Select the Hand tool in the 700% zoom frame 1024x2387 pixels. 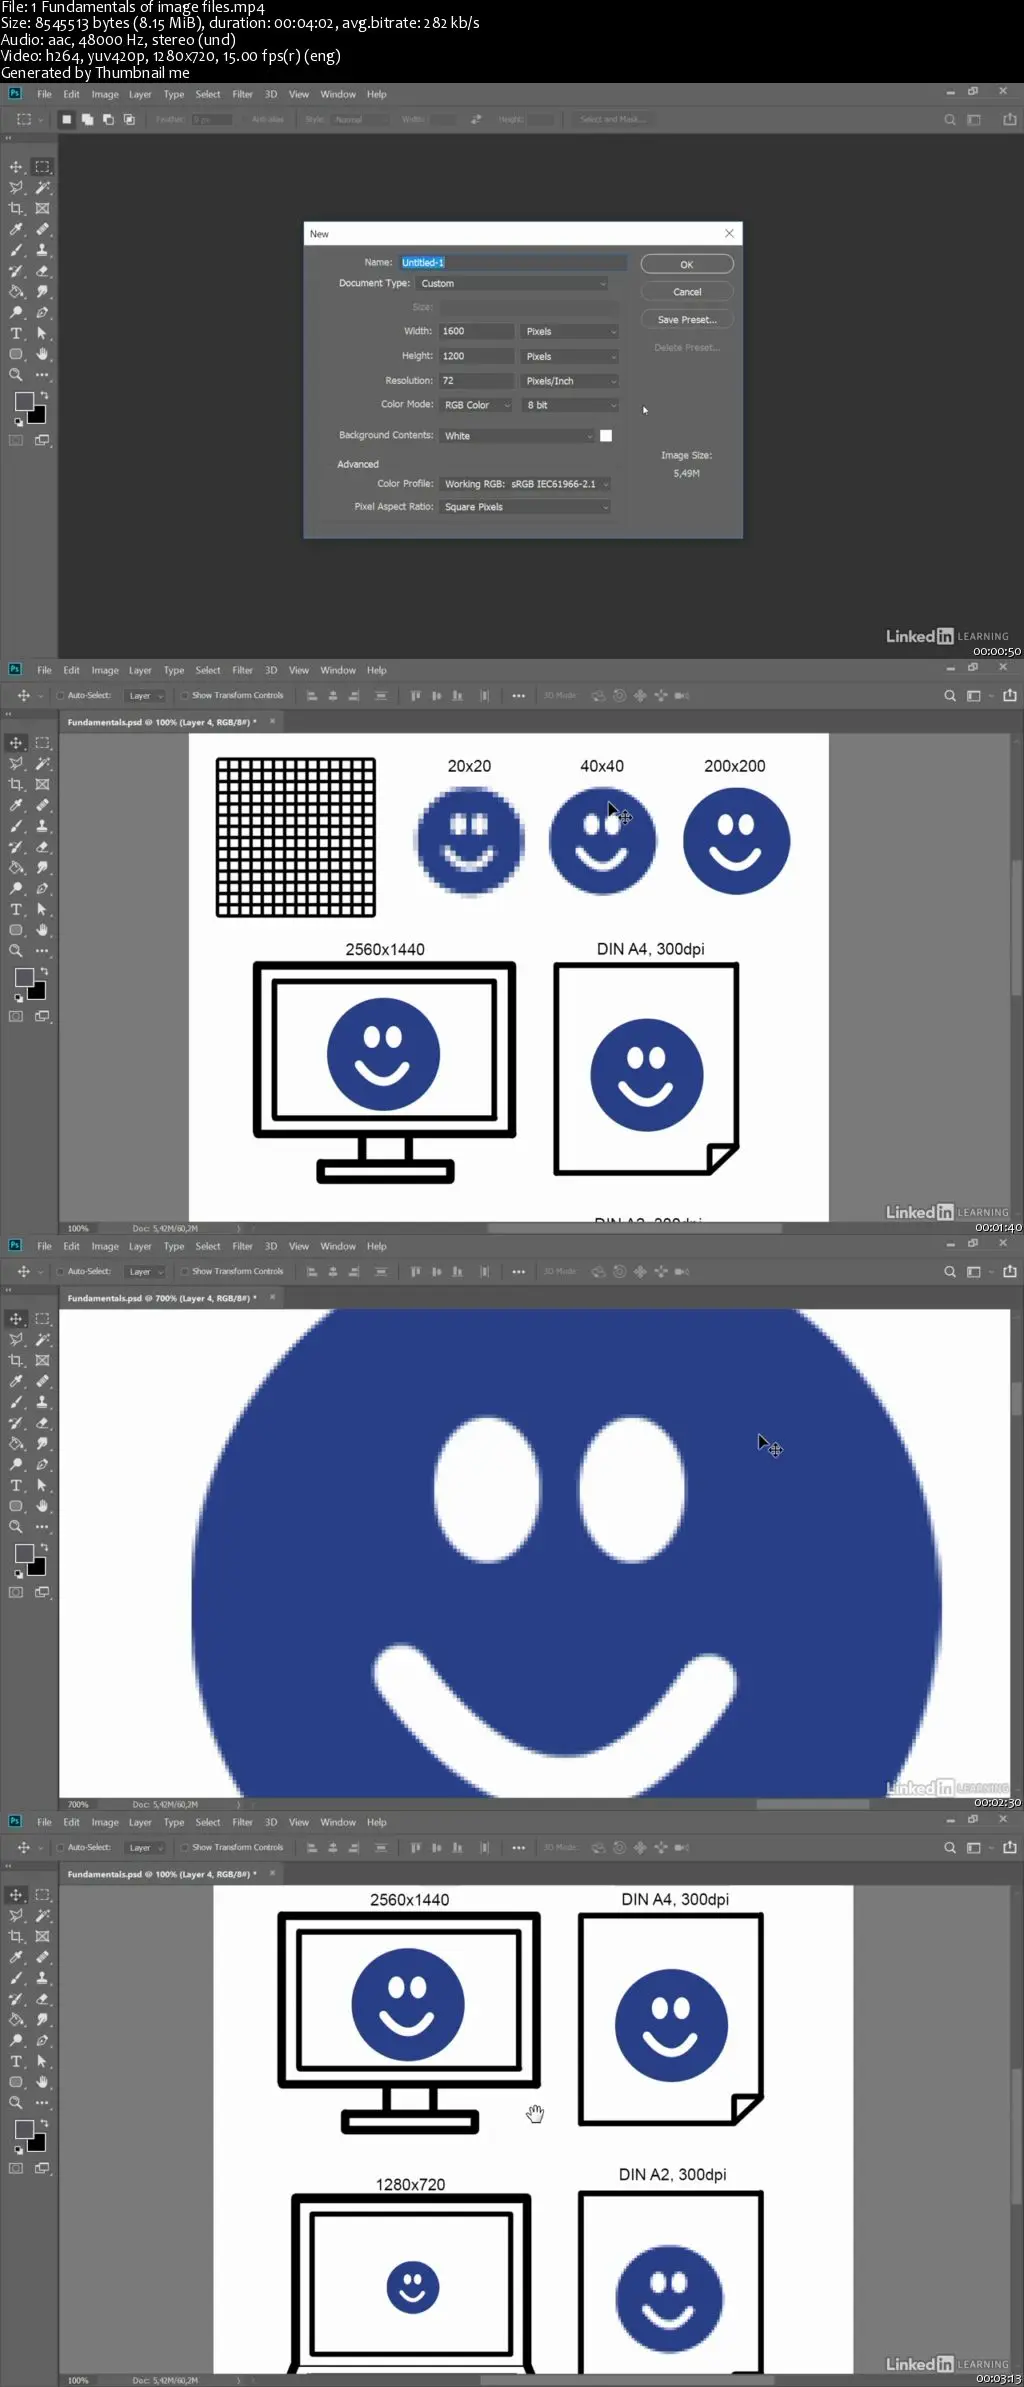(x=42, y=1506)
